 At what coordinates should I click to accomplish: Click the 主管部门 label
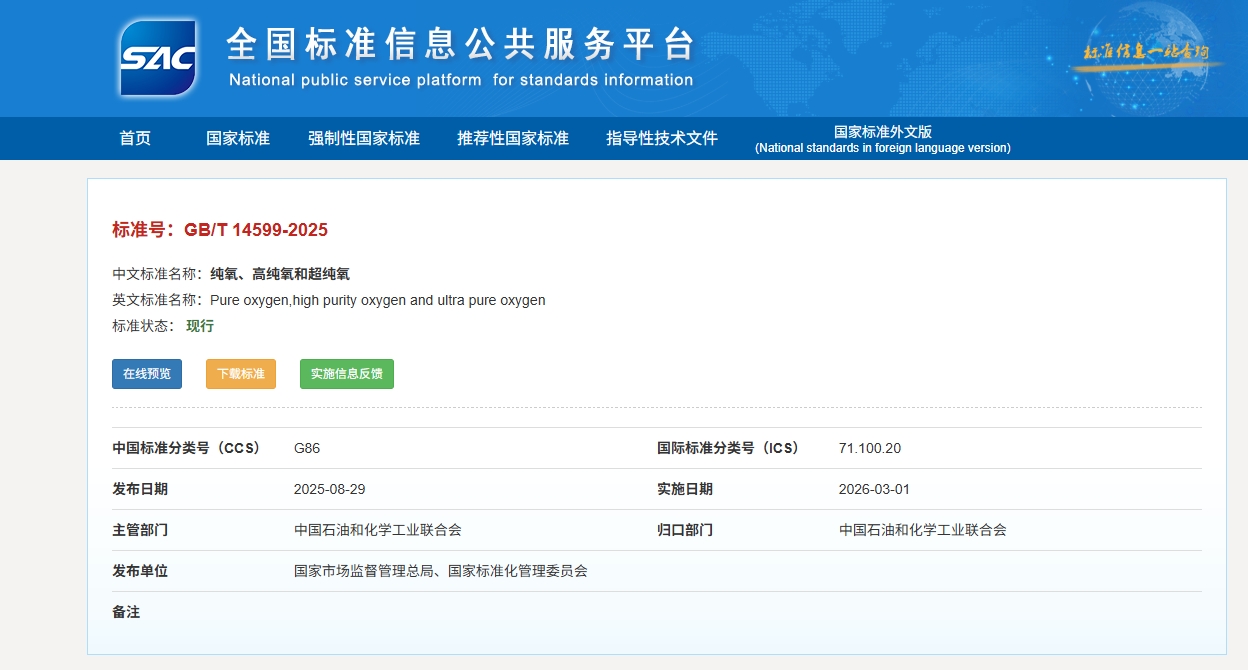[140, 530]
